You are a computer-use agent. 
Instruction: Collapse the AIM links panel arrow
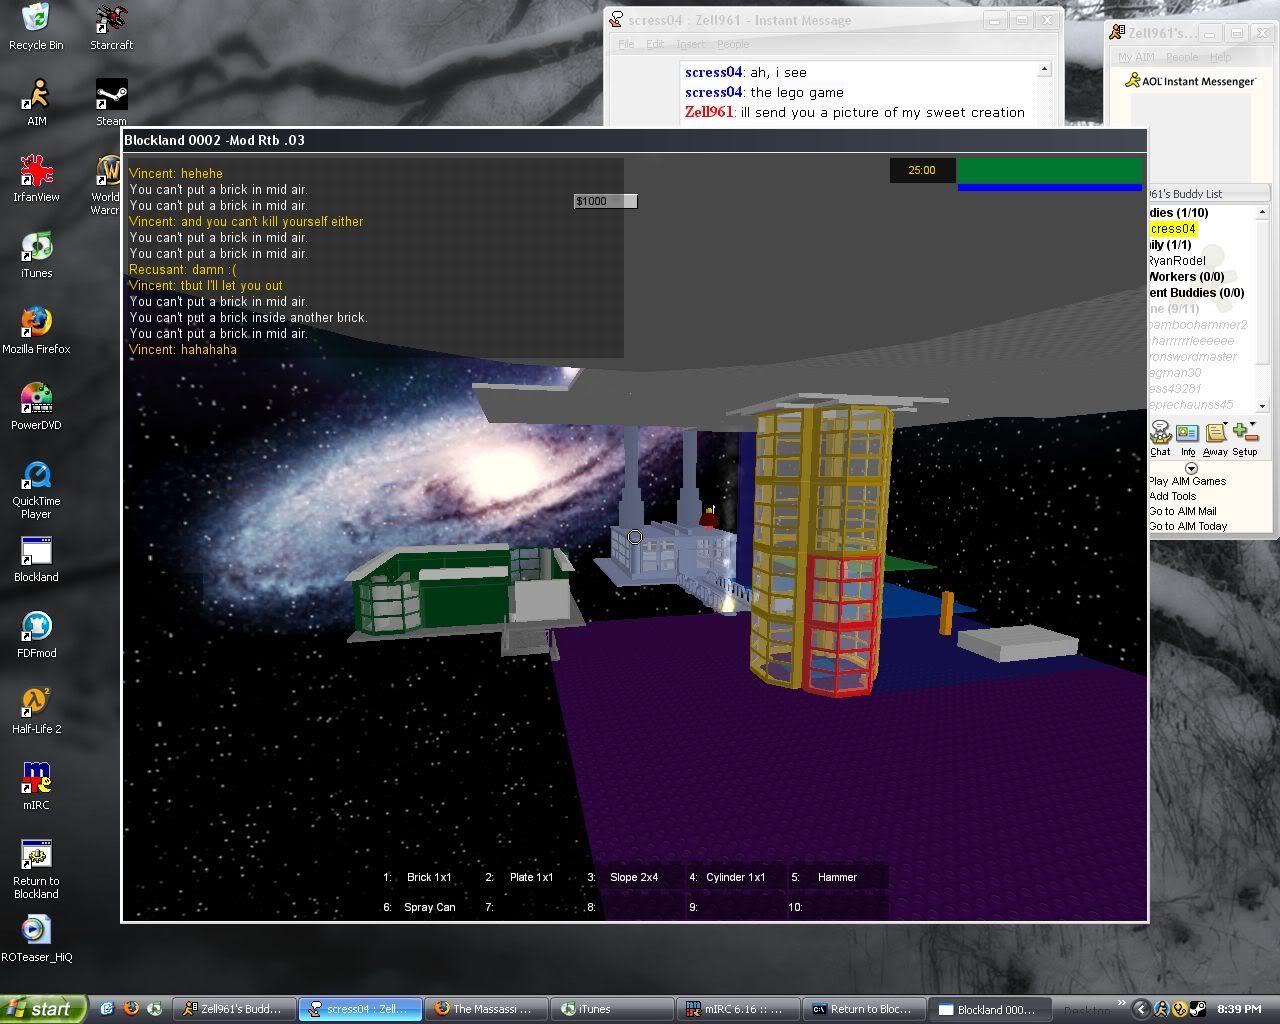(x=1191, y=468)
